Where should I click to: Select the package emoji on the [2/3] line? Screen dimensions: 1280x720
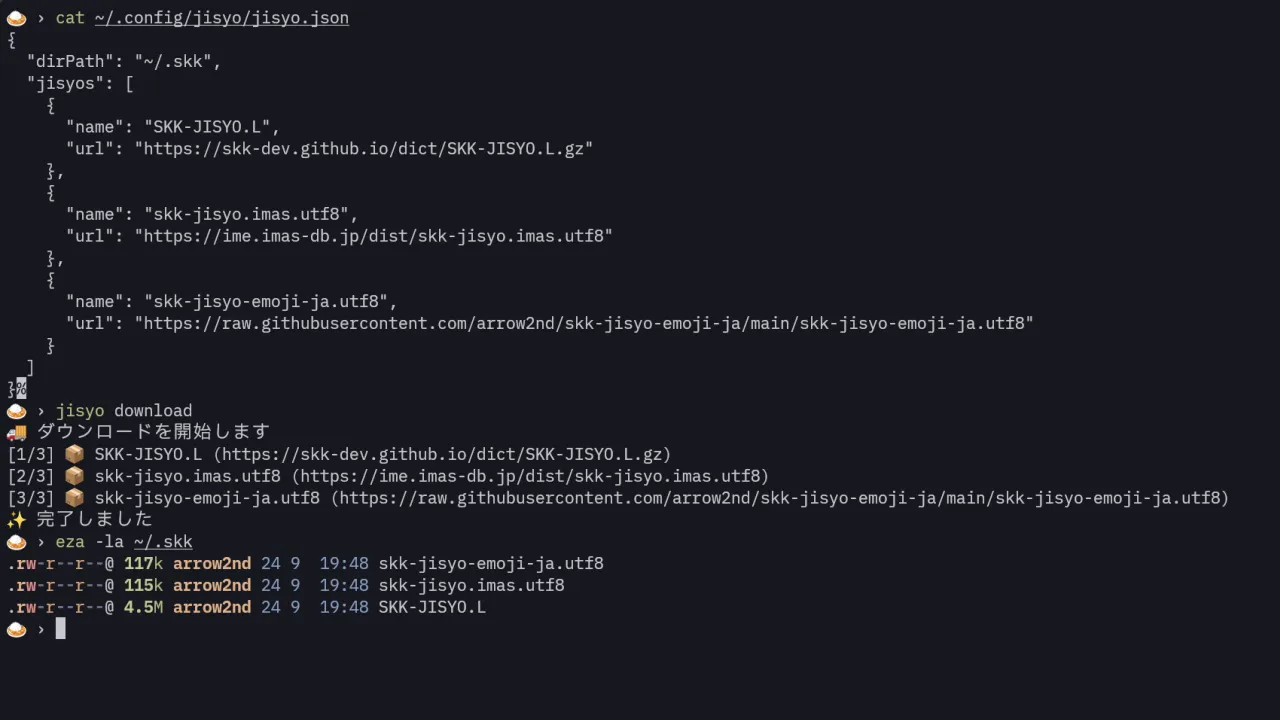pos(74,476)
